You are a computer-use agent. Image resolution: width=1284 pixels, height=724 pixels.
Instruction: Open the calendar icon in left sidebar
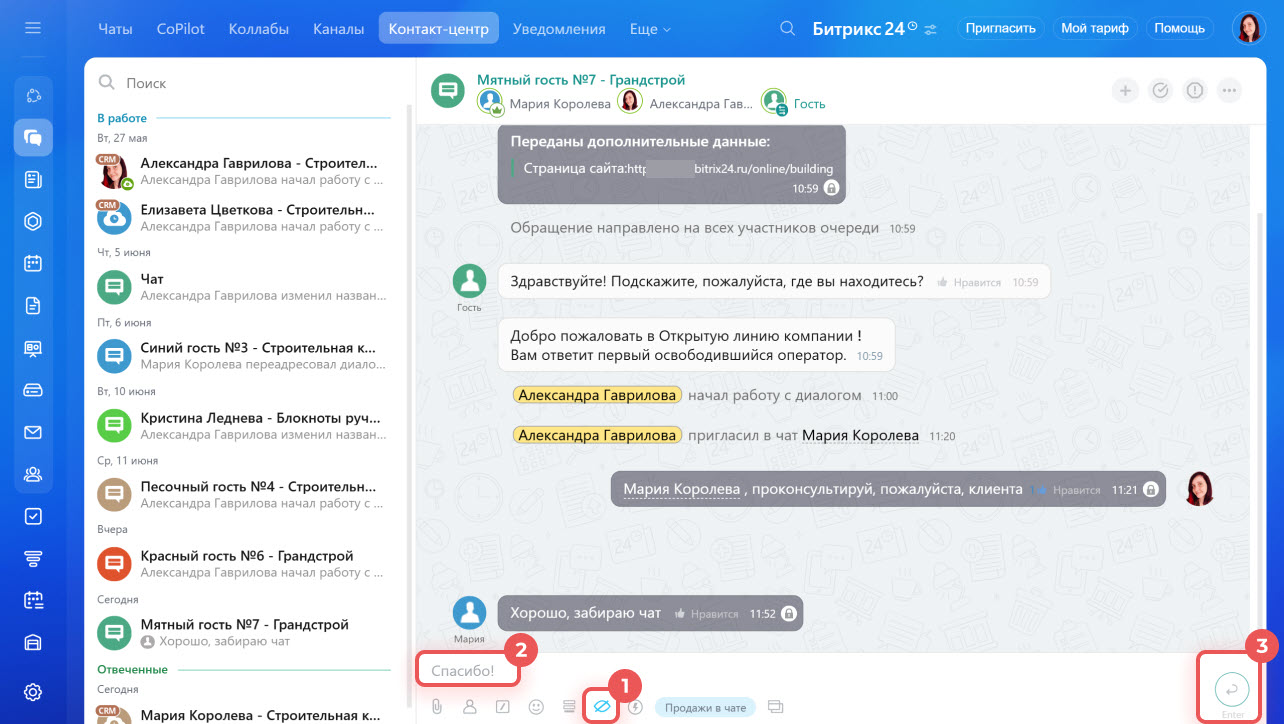tap(33, 264)
